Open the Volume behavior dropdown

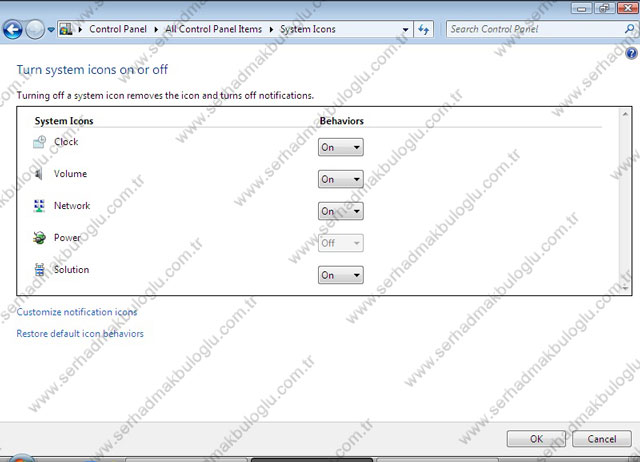click(340, 179)
